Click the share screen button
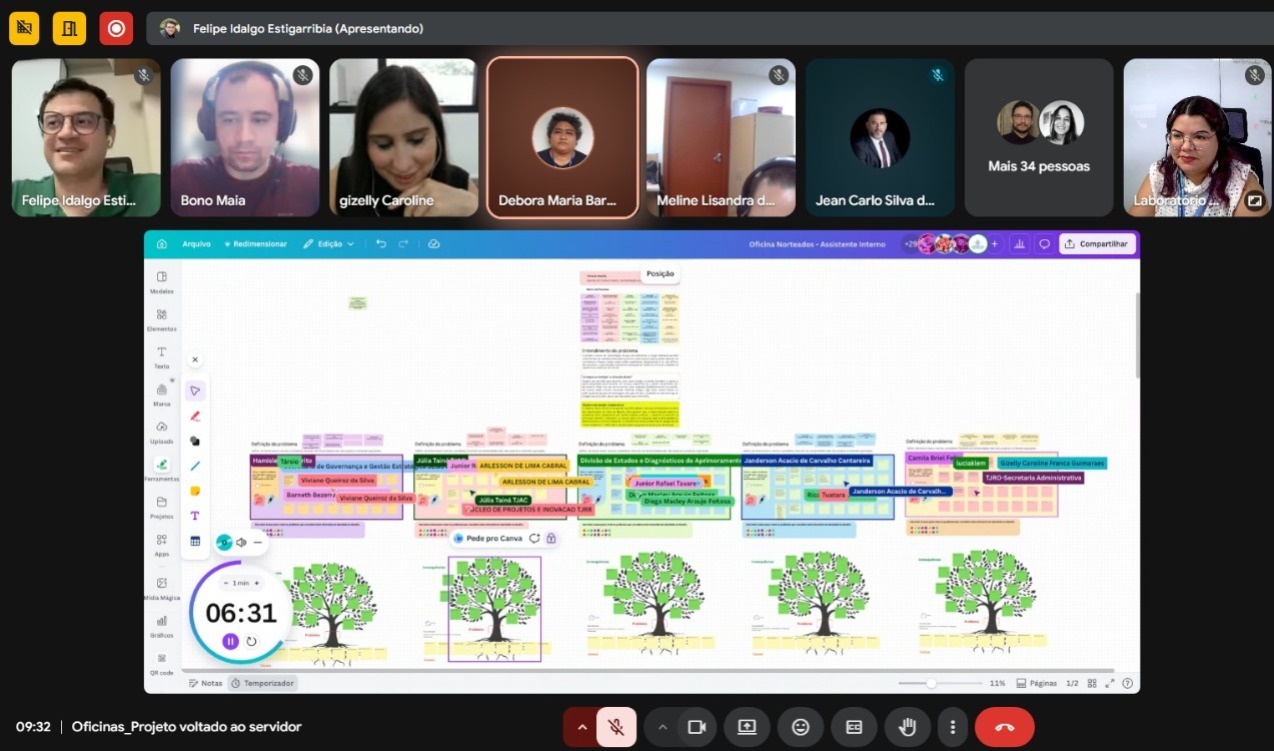 (747, 727)
